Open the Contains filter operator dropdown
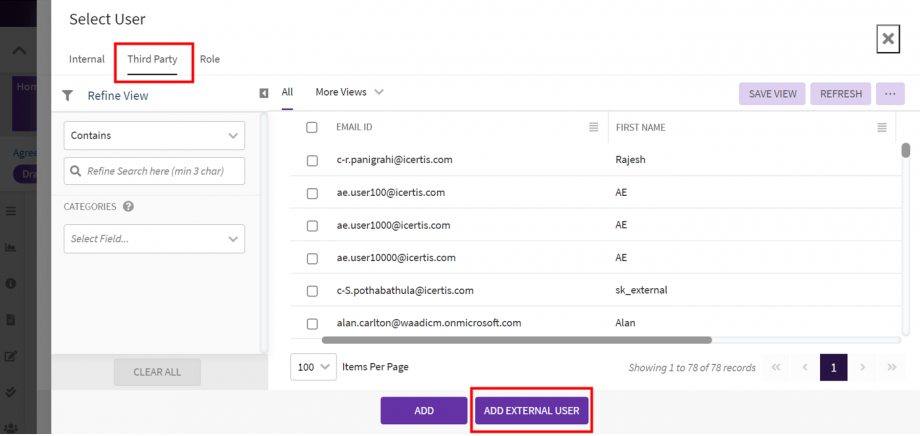Viewport: 920px width, 436px height. click(x=154, y=135)
